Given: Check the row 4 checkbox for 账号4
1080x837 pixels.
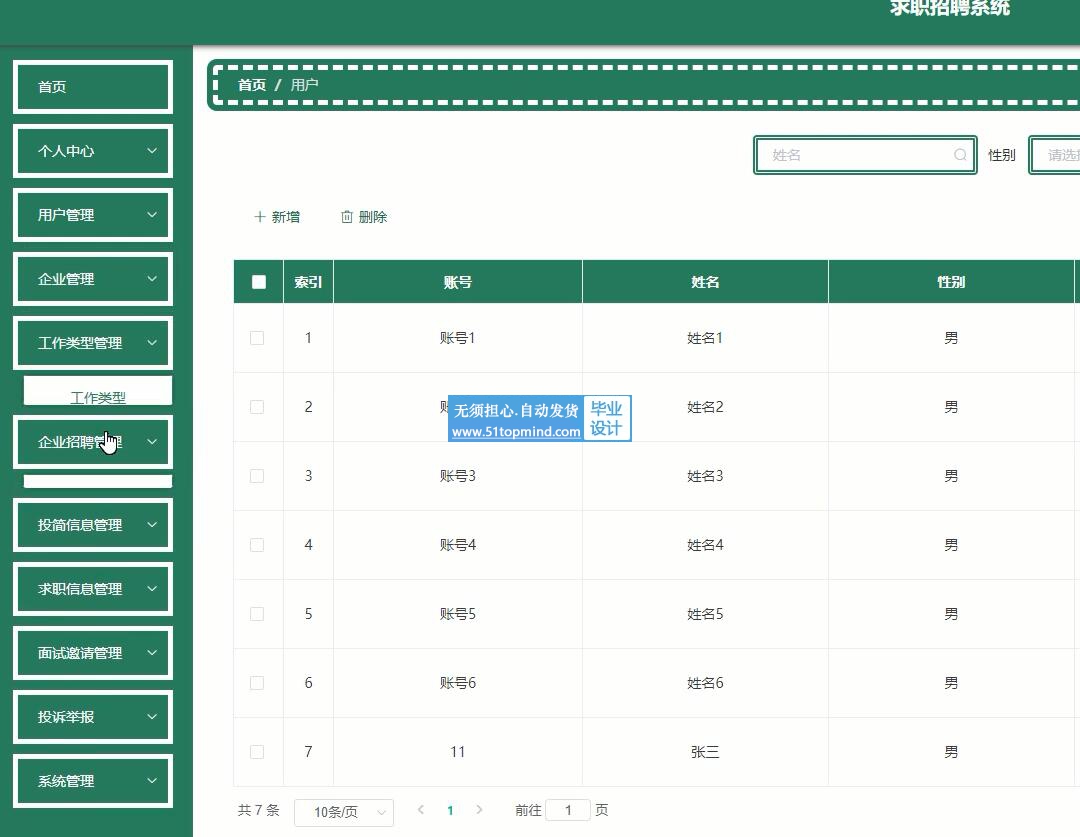Looking at the screenshot, I should 257,545.
